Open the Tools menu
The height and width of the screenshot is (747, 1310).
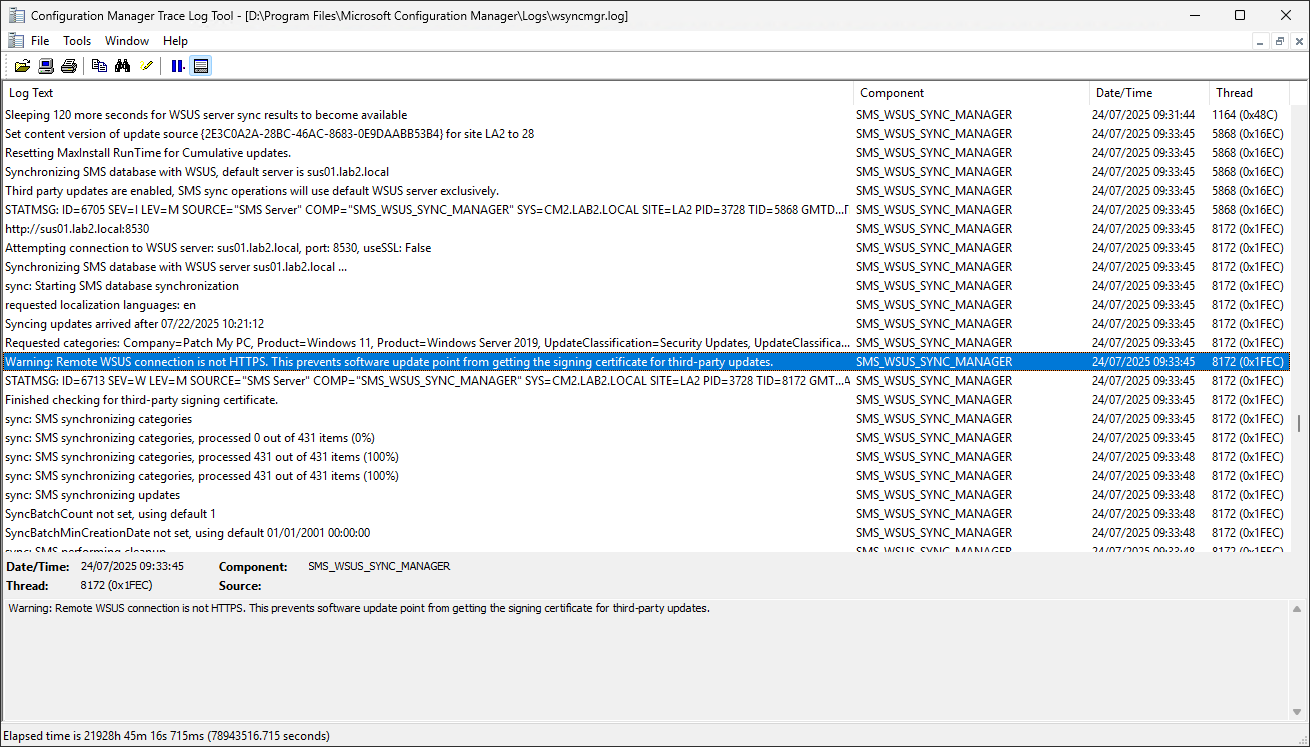(77, 40)
